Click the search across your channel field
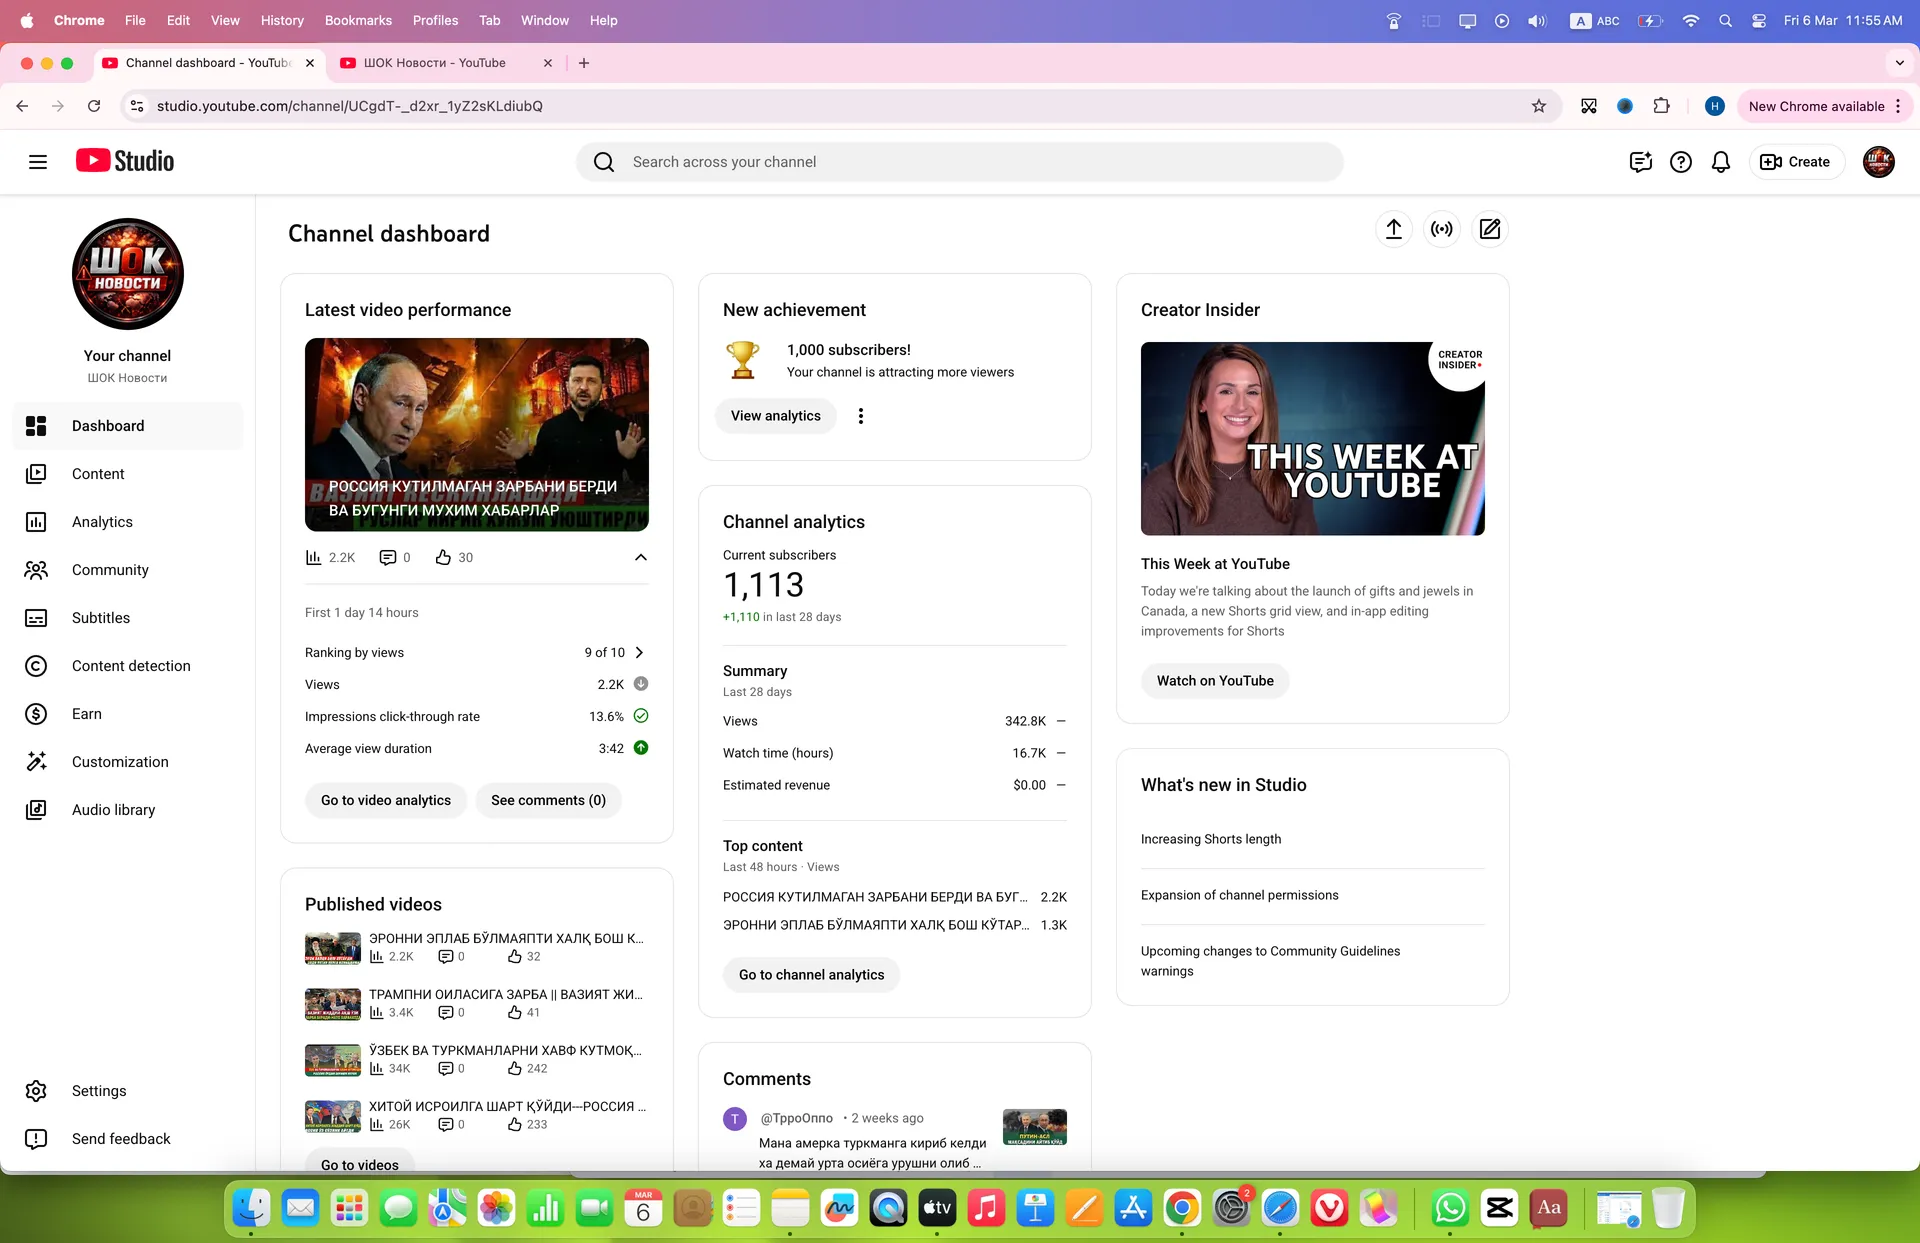1920x1243 pixels. pos(959,162)
